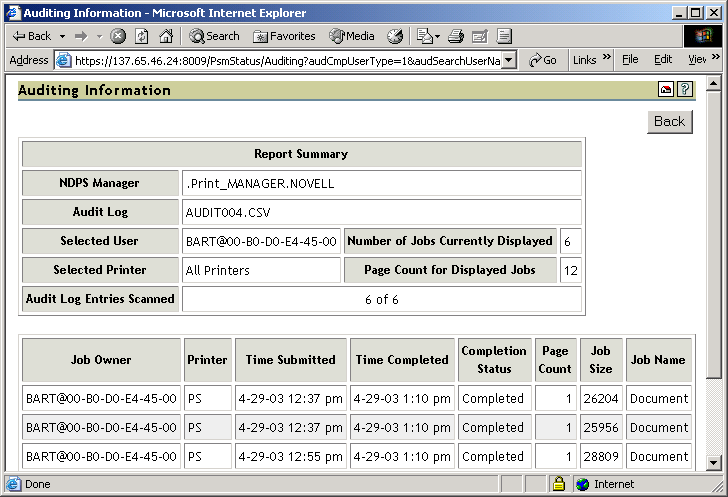Expand the address bar dropdown arrow
The height and width of the screenshot is (497, 728).
point(509,60)
